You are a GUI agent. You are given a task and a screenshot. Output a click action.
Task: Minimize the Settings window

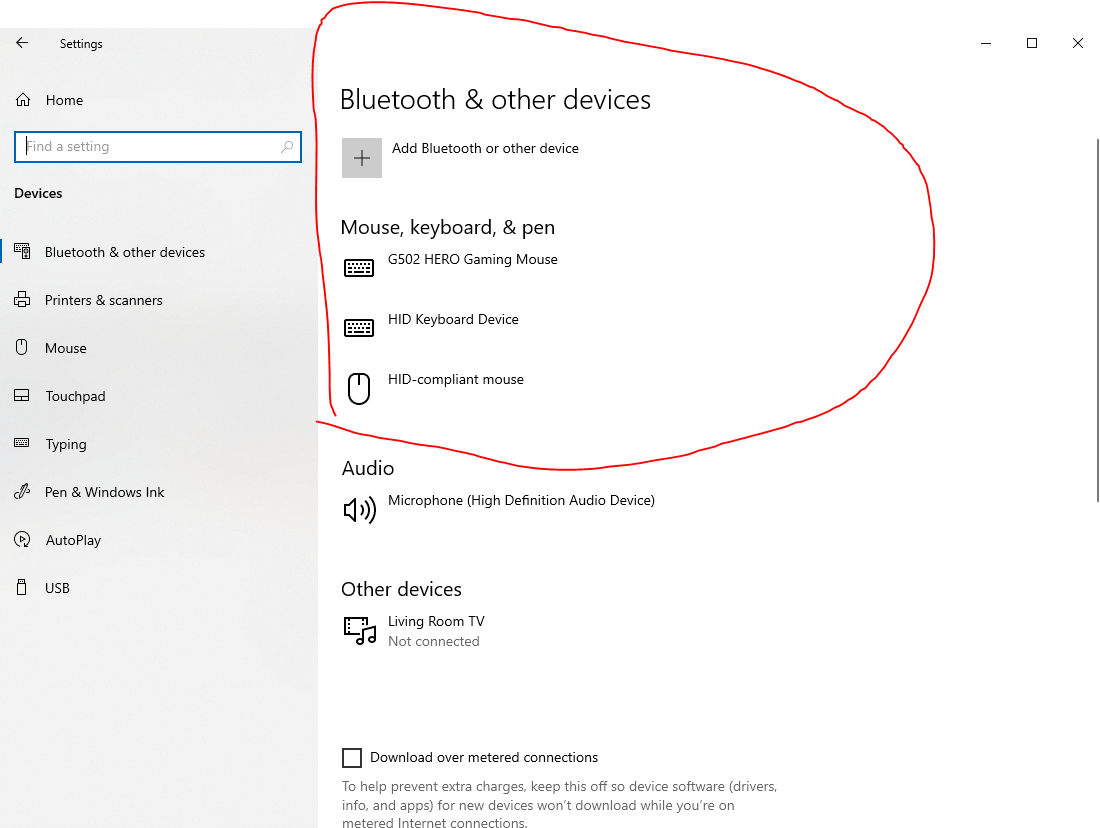click(986, 44)
